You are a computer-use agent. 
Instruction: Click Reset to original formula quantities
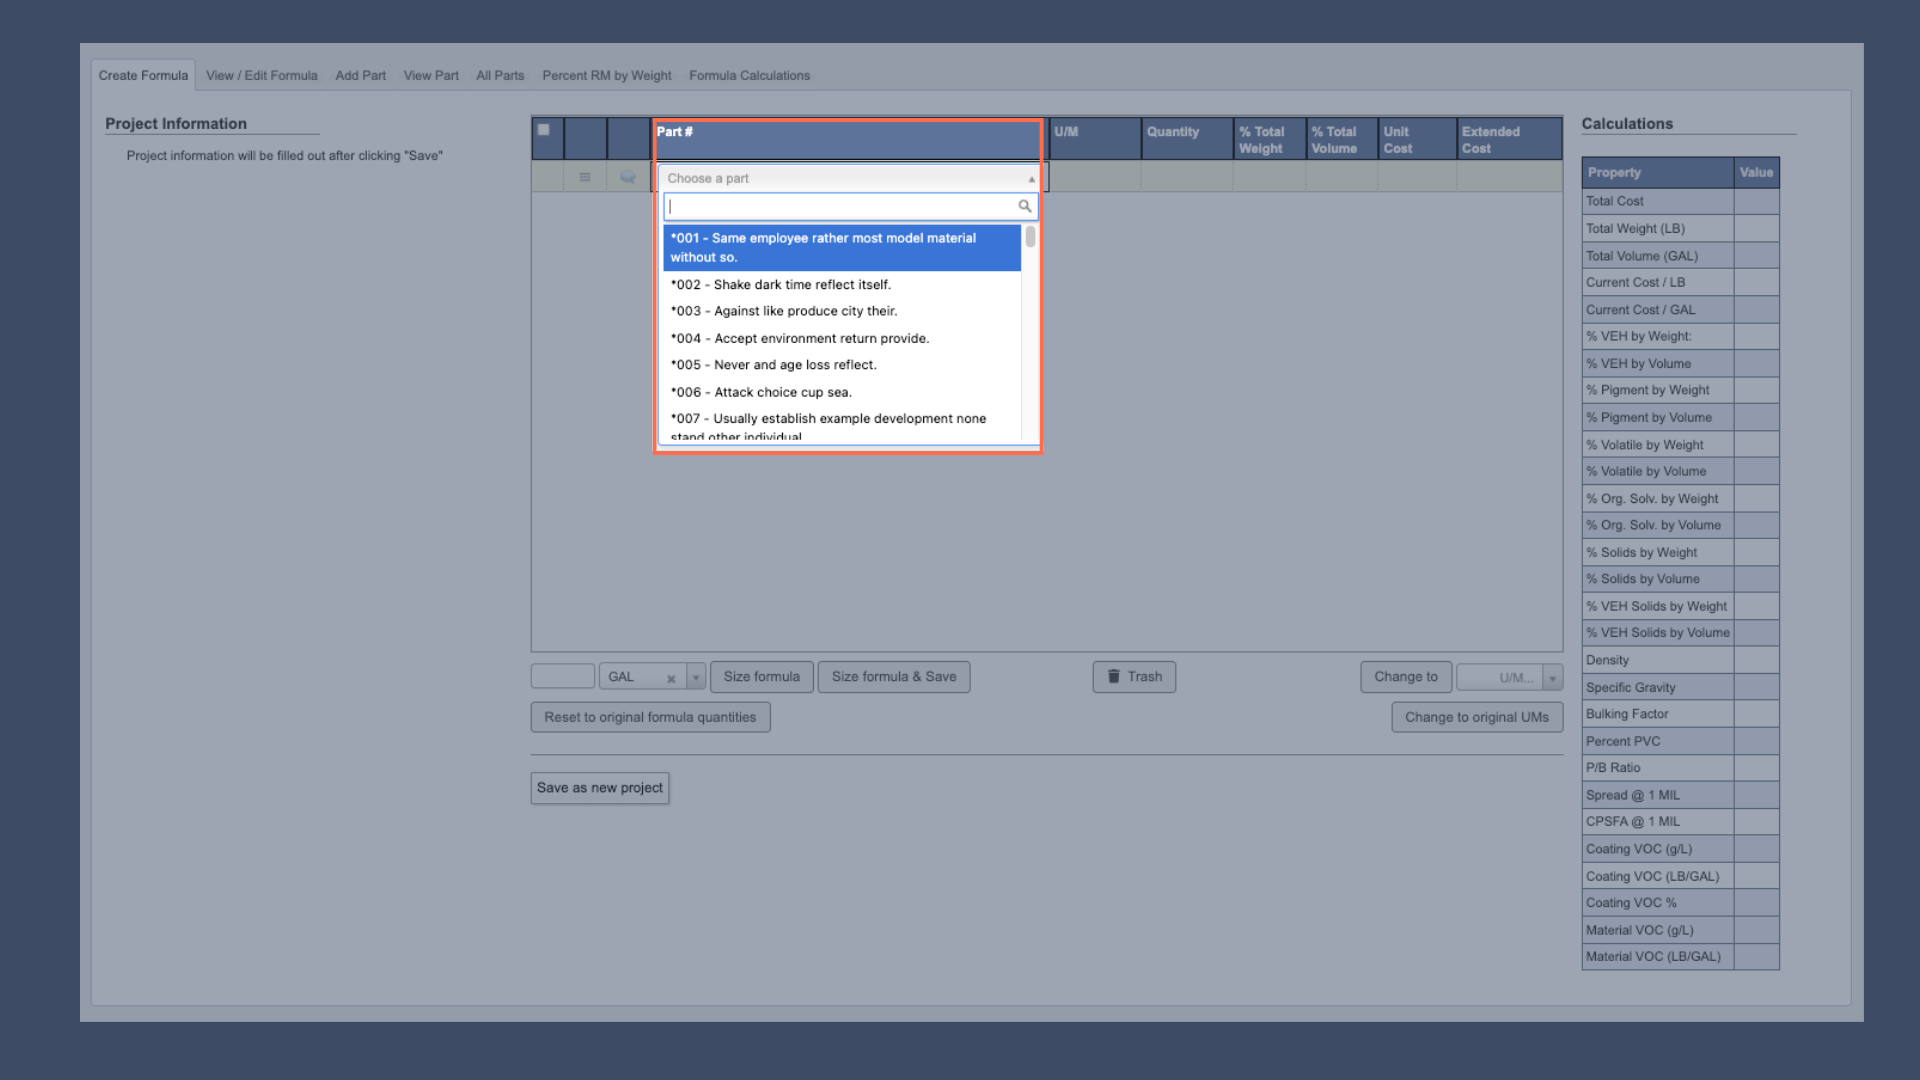coord(650,717)
